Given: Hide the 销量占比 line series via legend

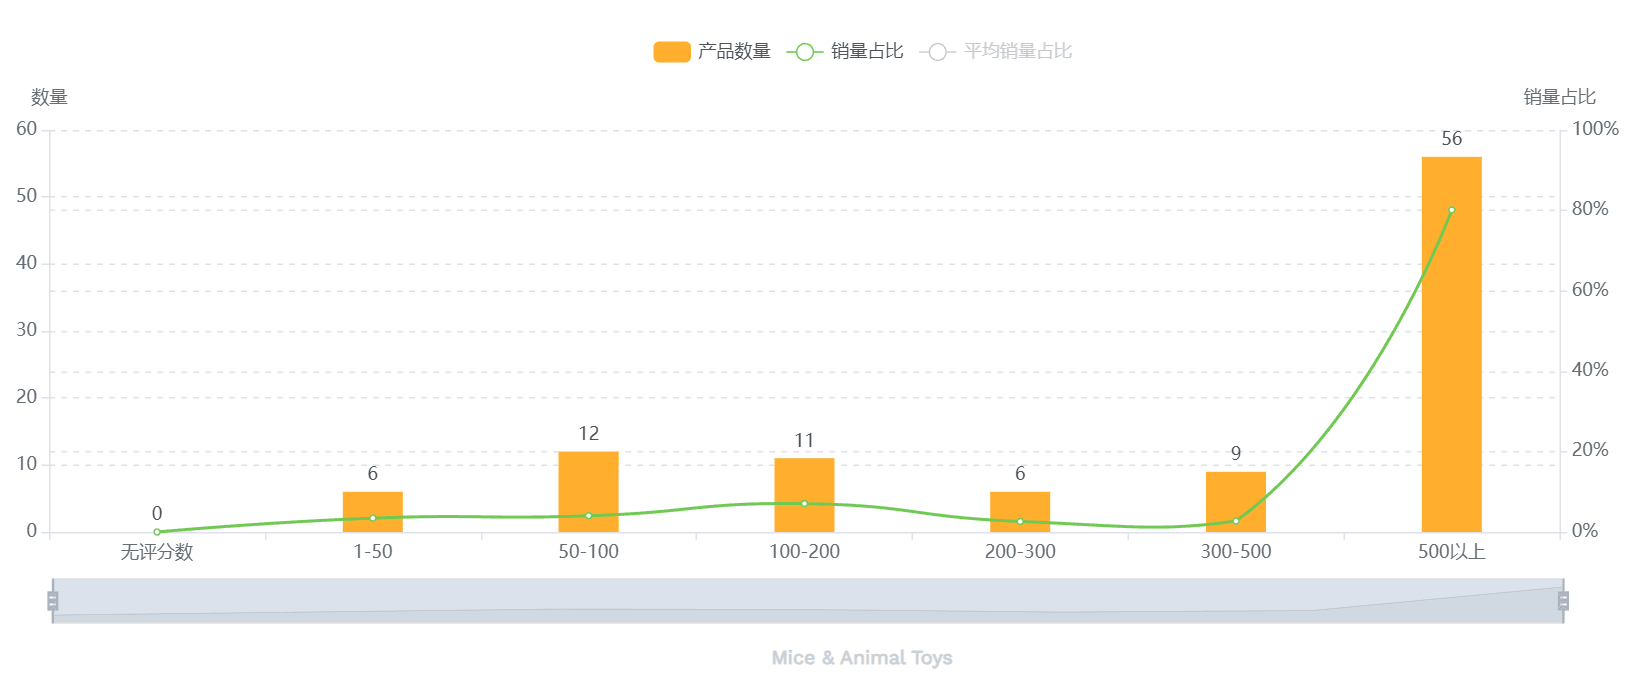Looking at the screenshot, I should pos(867,51).
